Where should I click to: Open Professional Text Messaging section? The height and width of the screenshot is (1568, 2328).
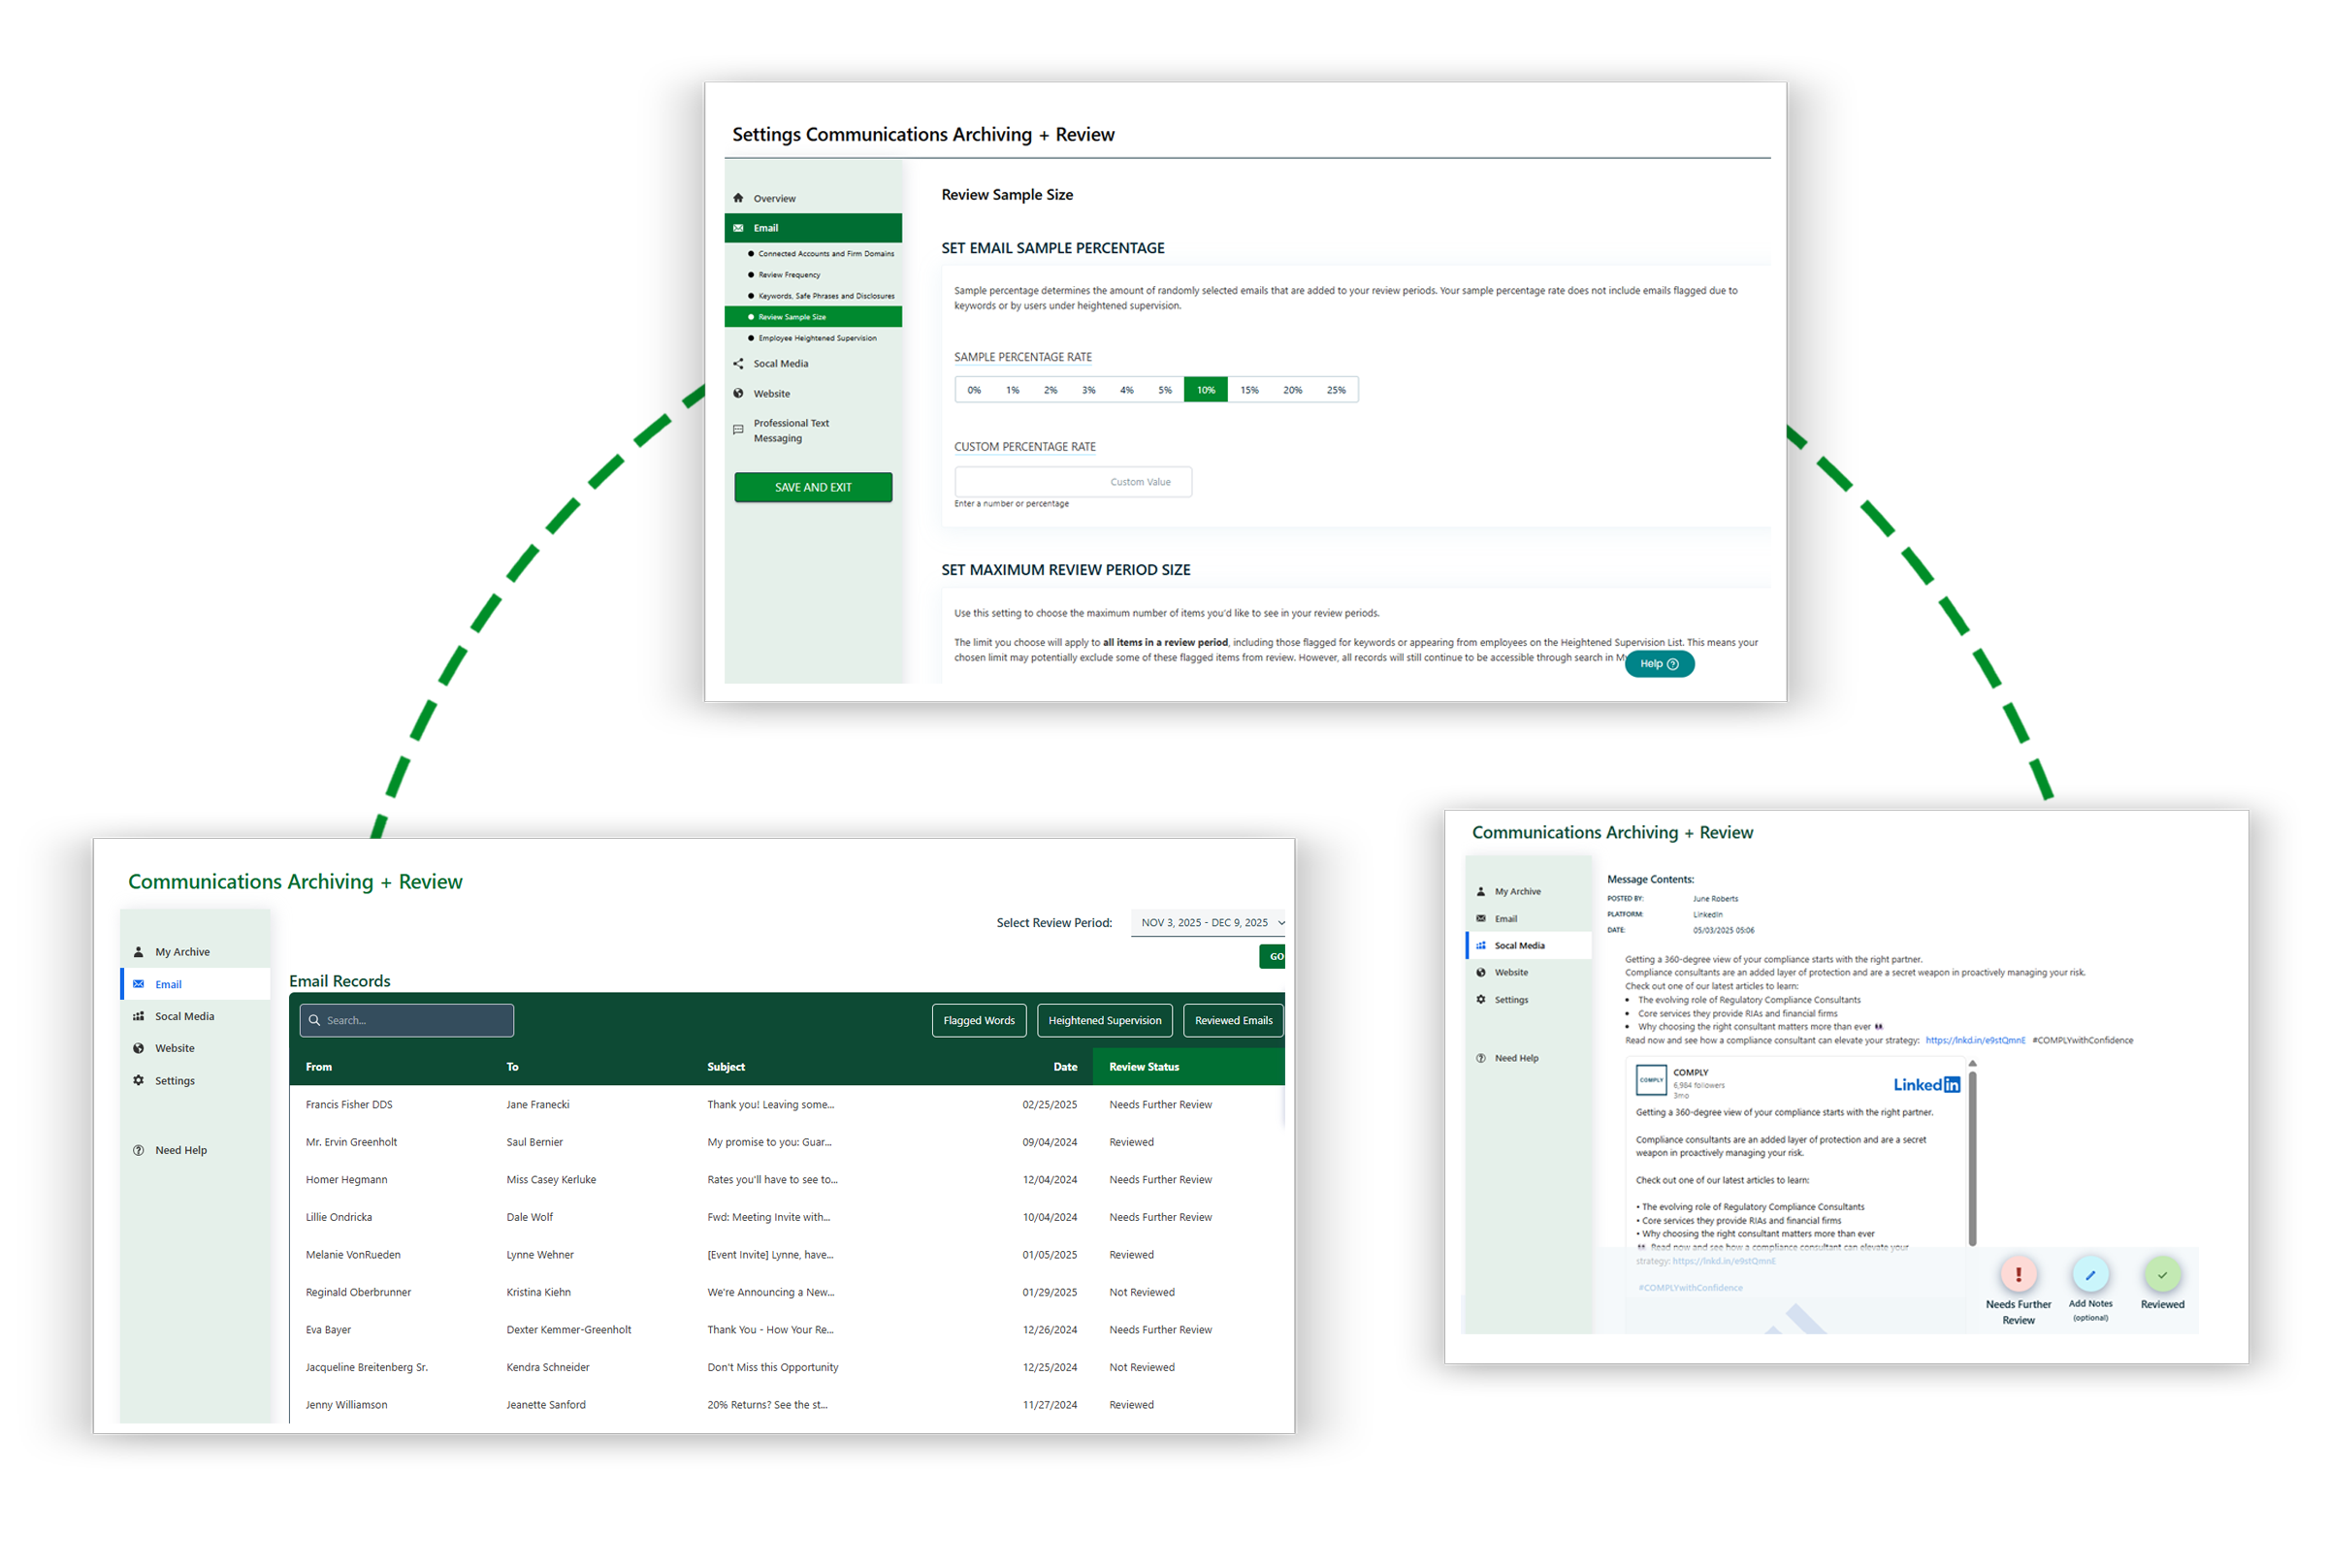[792, 430]
